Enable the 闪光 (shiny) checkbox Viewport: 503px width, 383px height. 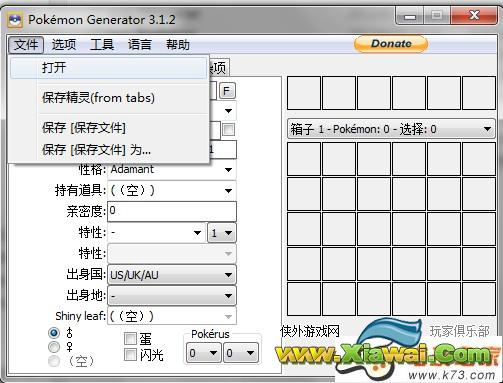point(130,354)
